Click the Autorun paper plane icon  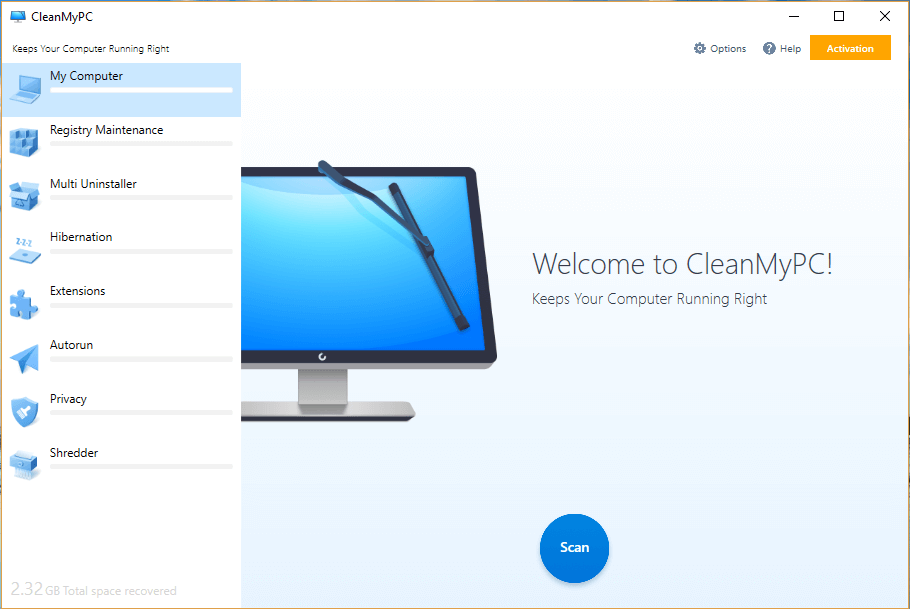(24, 358)
